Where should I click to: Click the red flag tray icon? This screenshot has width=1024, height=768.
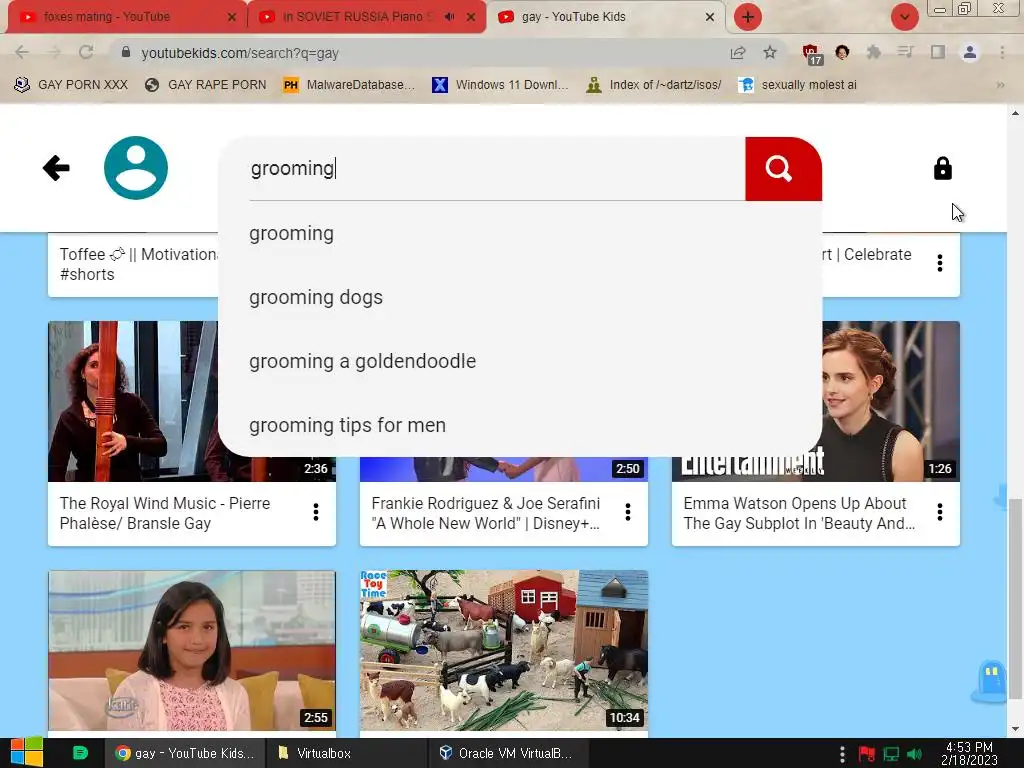point(867,754)
